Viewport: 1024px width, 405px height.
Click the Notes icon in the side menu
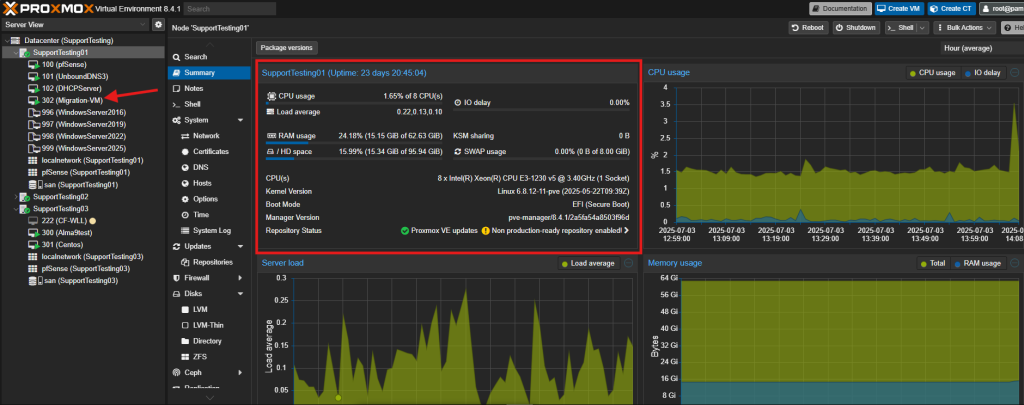pyautogui.click(x=176, y=88)
